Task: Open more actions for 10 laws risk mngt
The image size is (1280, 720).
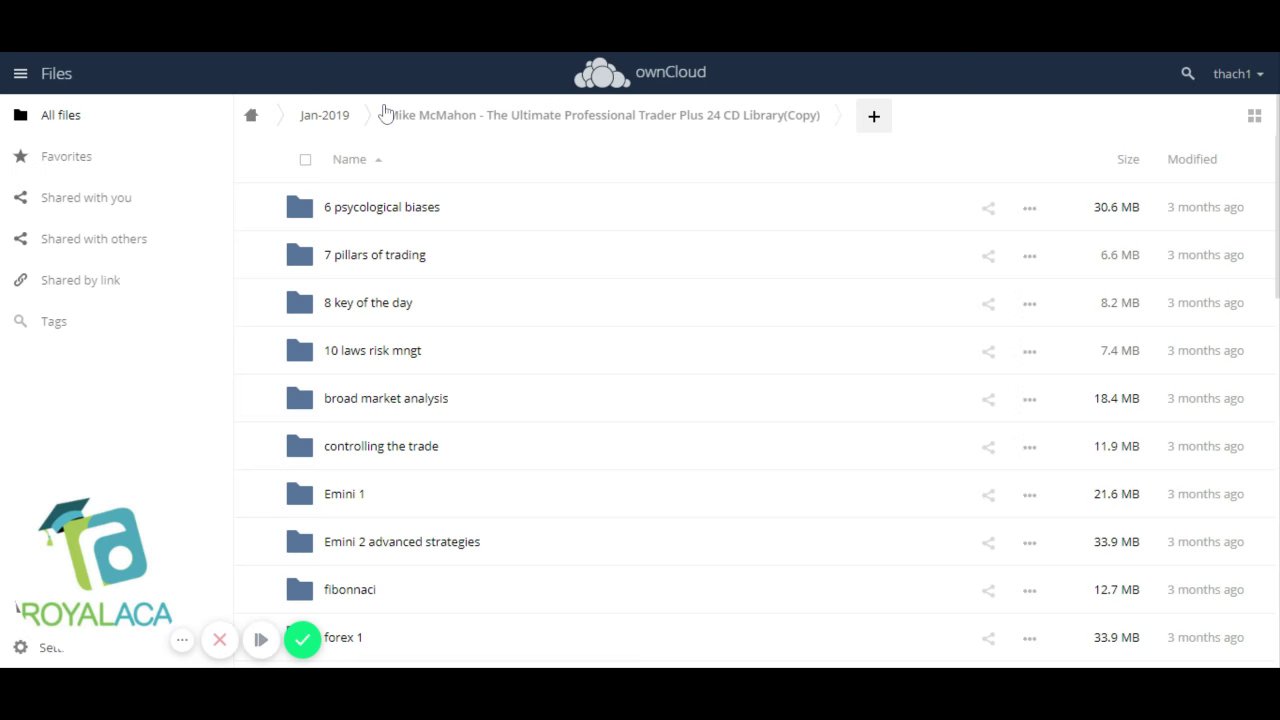Action: (1029, 352)
